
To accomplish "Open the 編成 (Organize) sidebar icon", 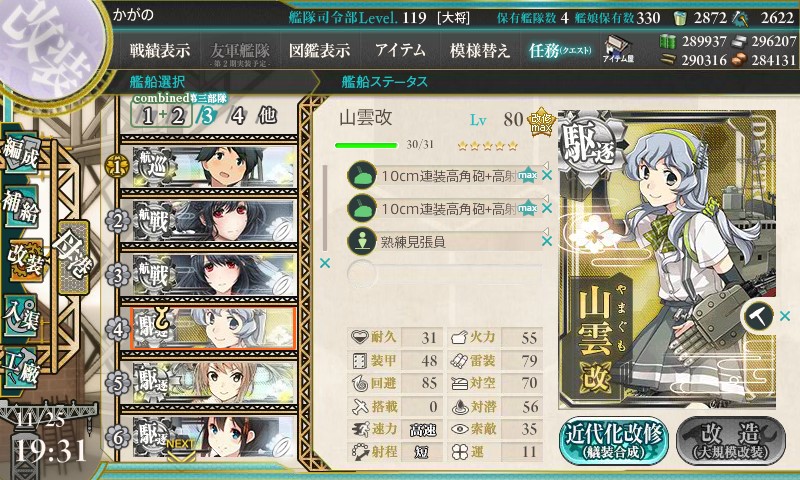I will click(x=21, y=154).
